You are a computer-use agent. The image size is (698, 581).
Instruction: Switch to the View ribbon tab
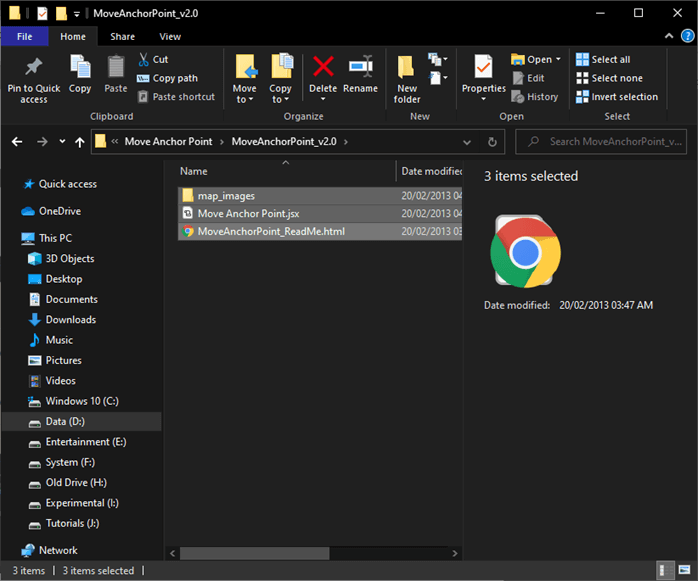tap(170, 36)
